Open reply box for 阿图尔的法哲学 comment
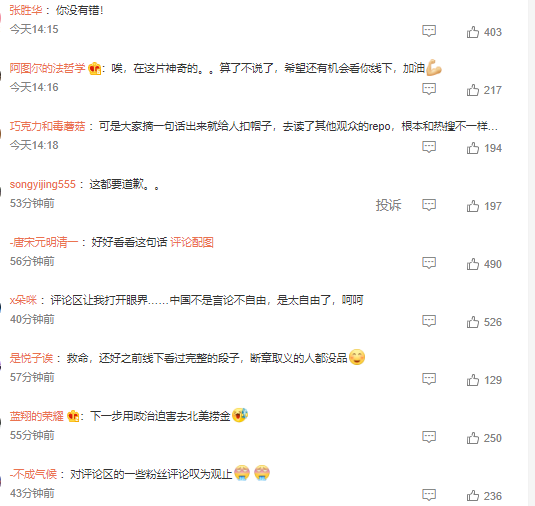The height and width of the screenshot is (506, 535). [x=429, y=89]
